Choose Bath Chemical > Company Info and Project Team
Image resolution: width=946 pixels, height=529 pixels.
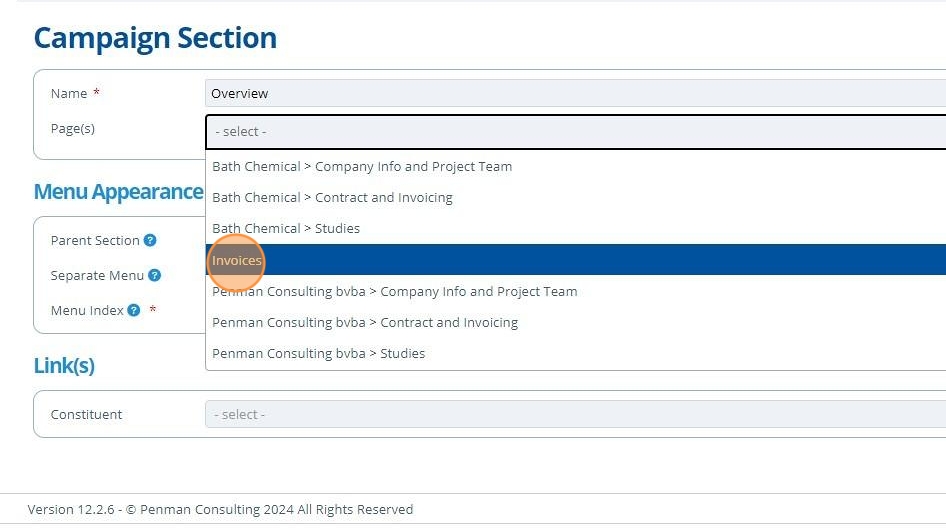point(362,167)
